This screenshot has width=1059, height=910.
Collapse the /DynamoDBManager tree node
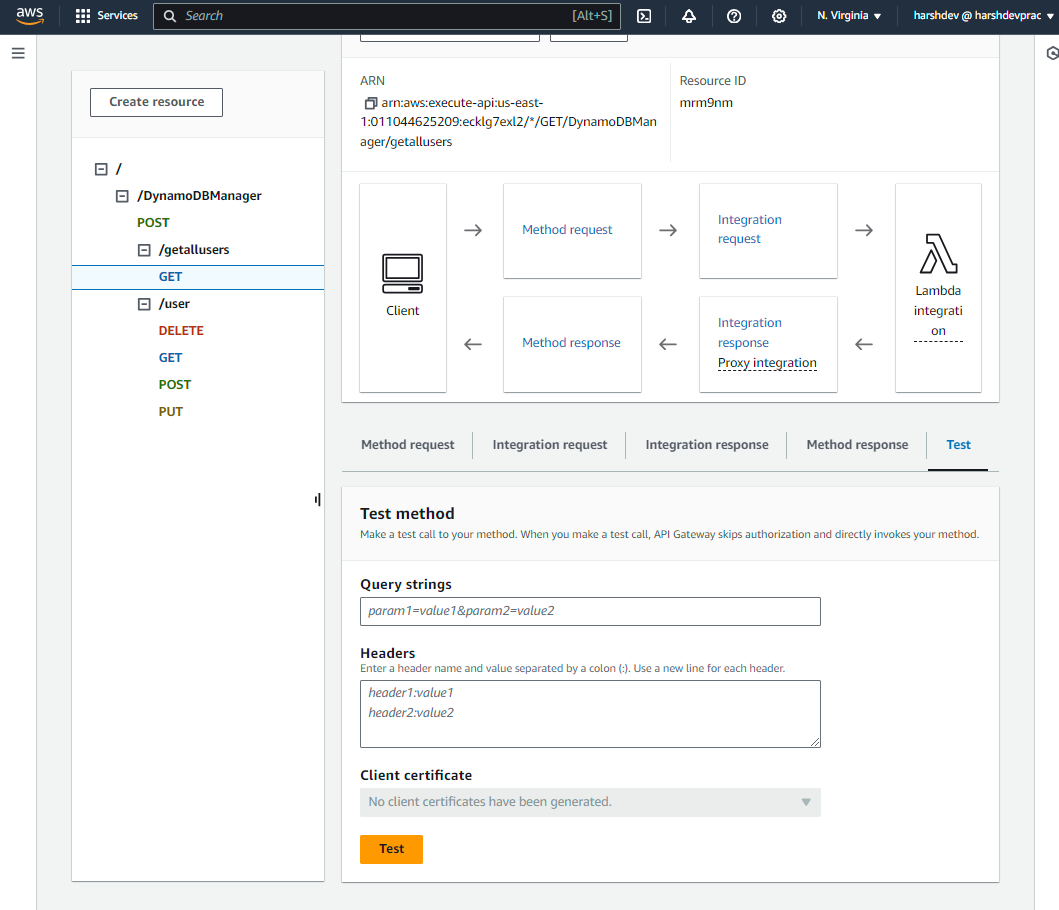point(122,196)
